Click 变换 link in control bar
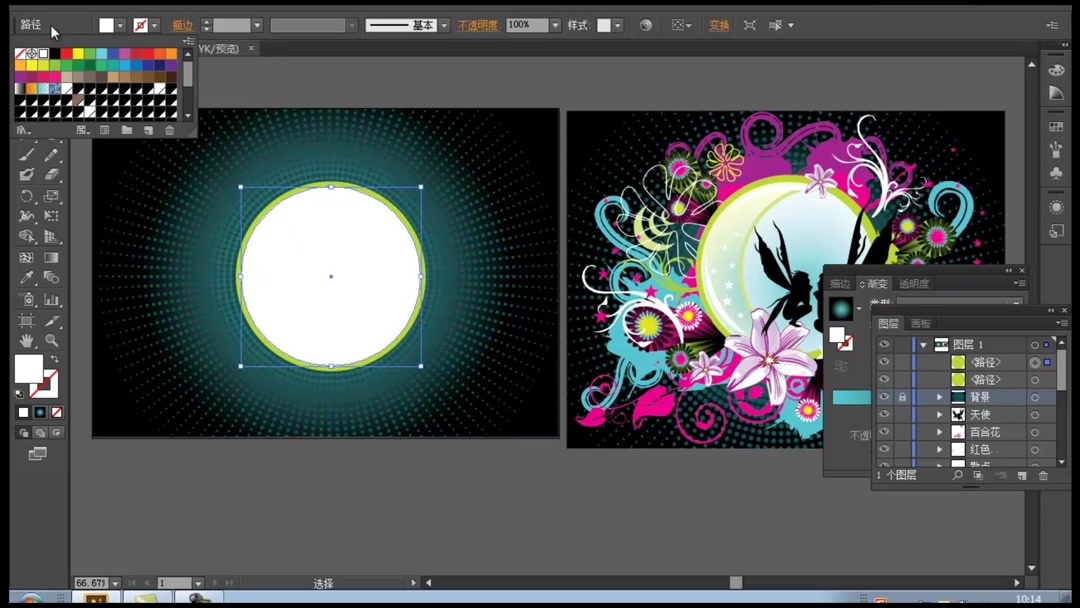The image size is (1080, 608). [718, 25]
